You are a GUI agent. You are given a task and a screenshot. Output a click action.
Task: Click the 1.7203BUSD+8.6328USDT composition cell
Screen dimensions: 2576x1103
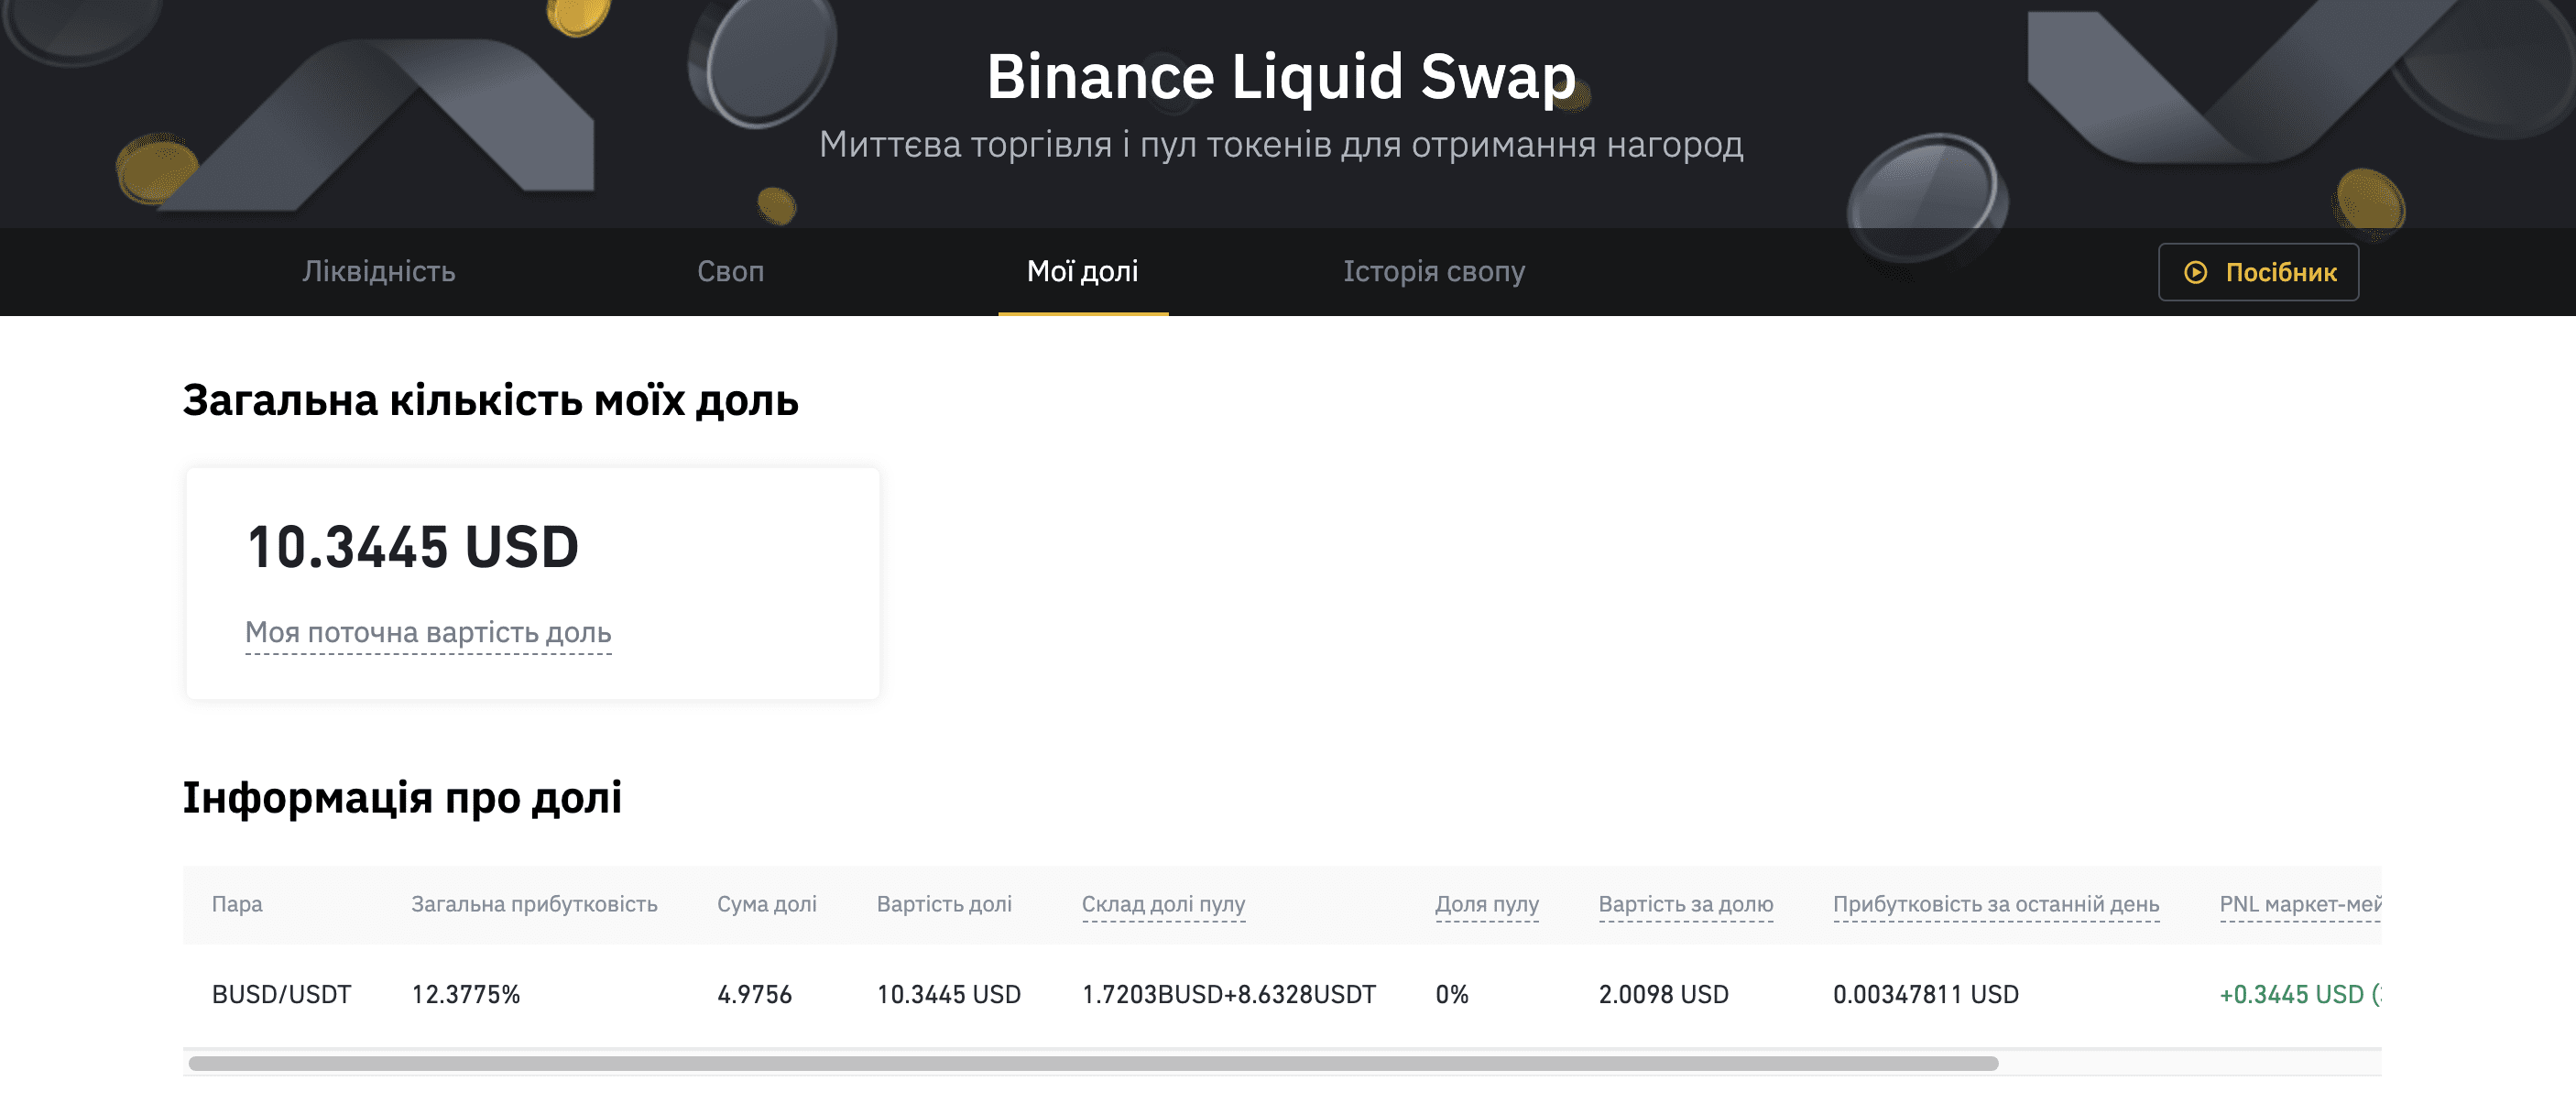(1228, 994)
